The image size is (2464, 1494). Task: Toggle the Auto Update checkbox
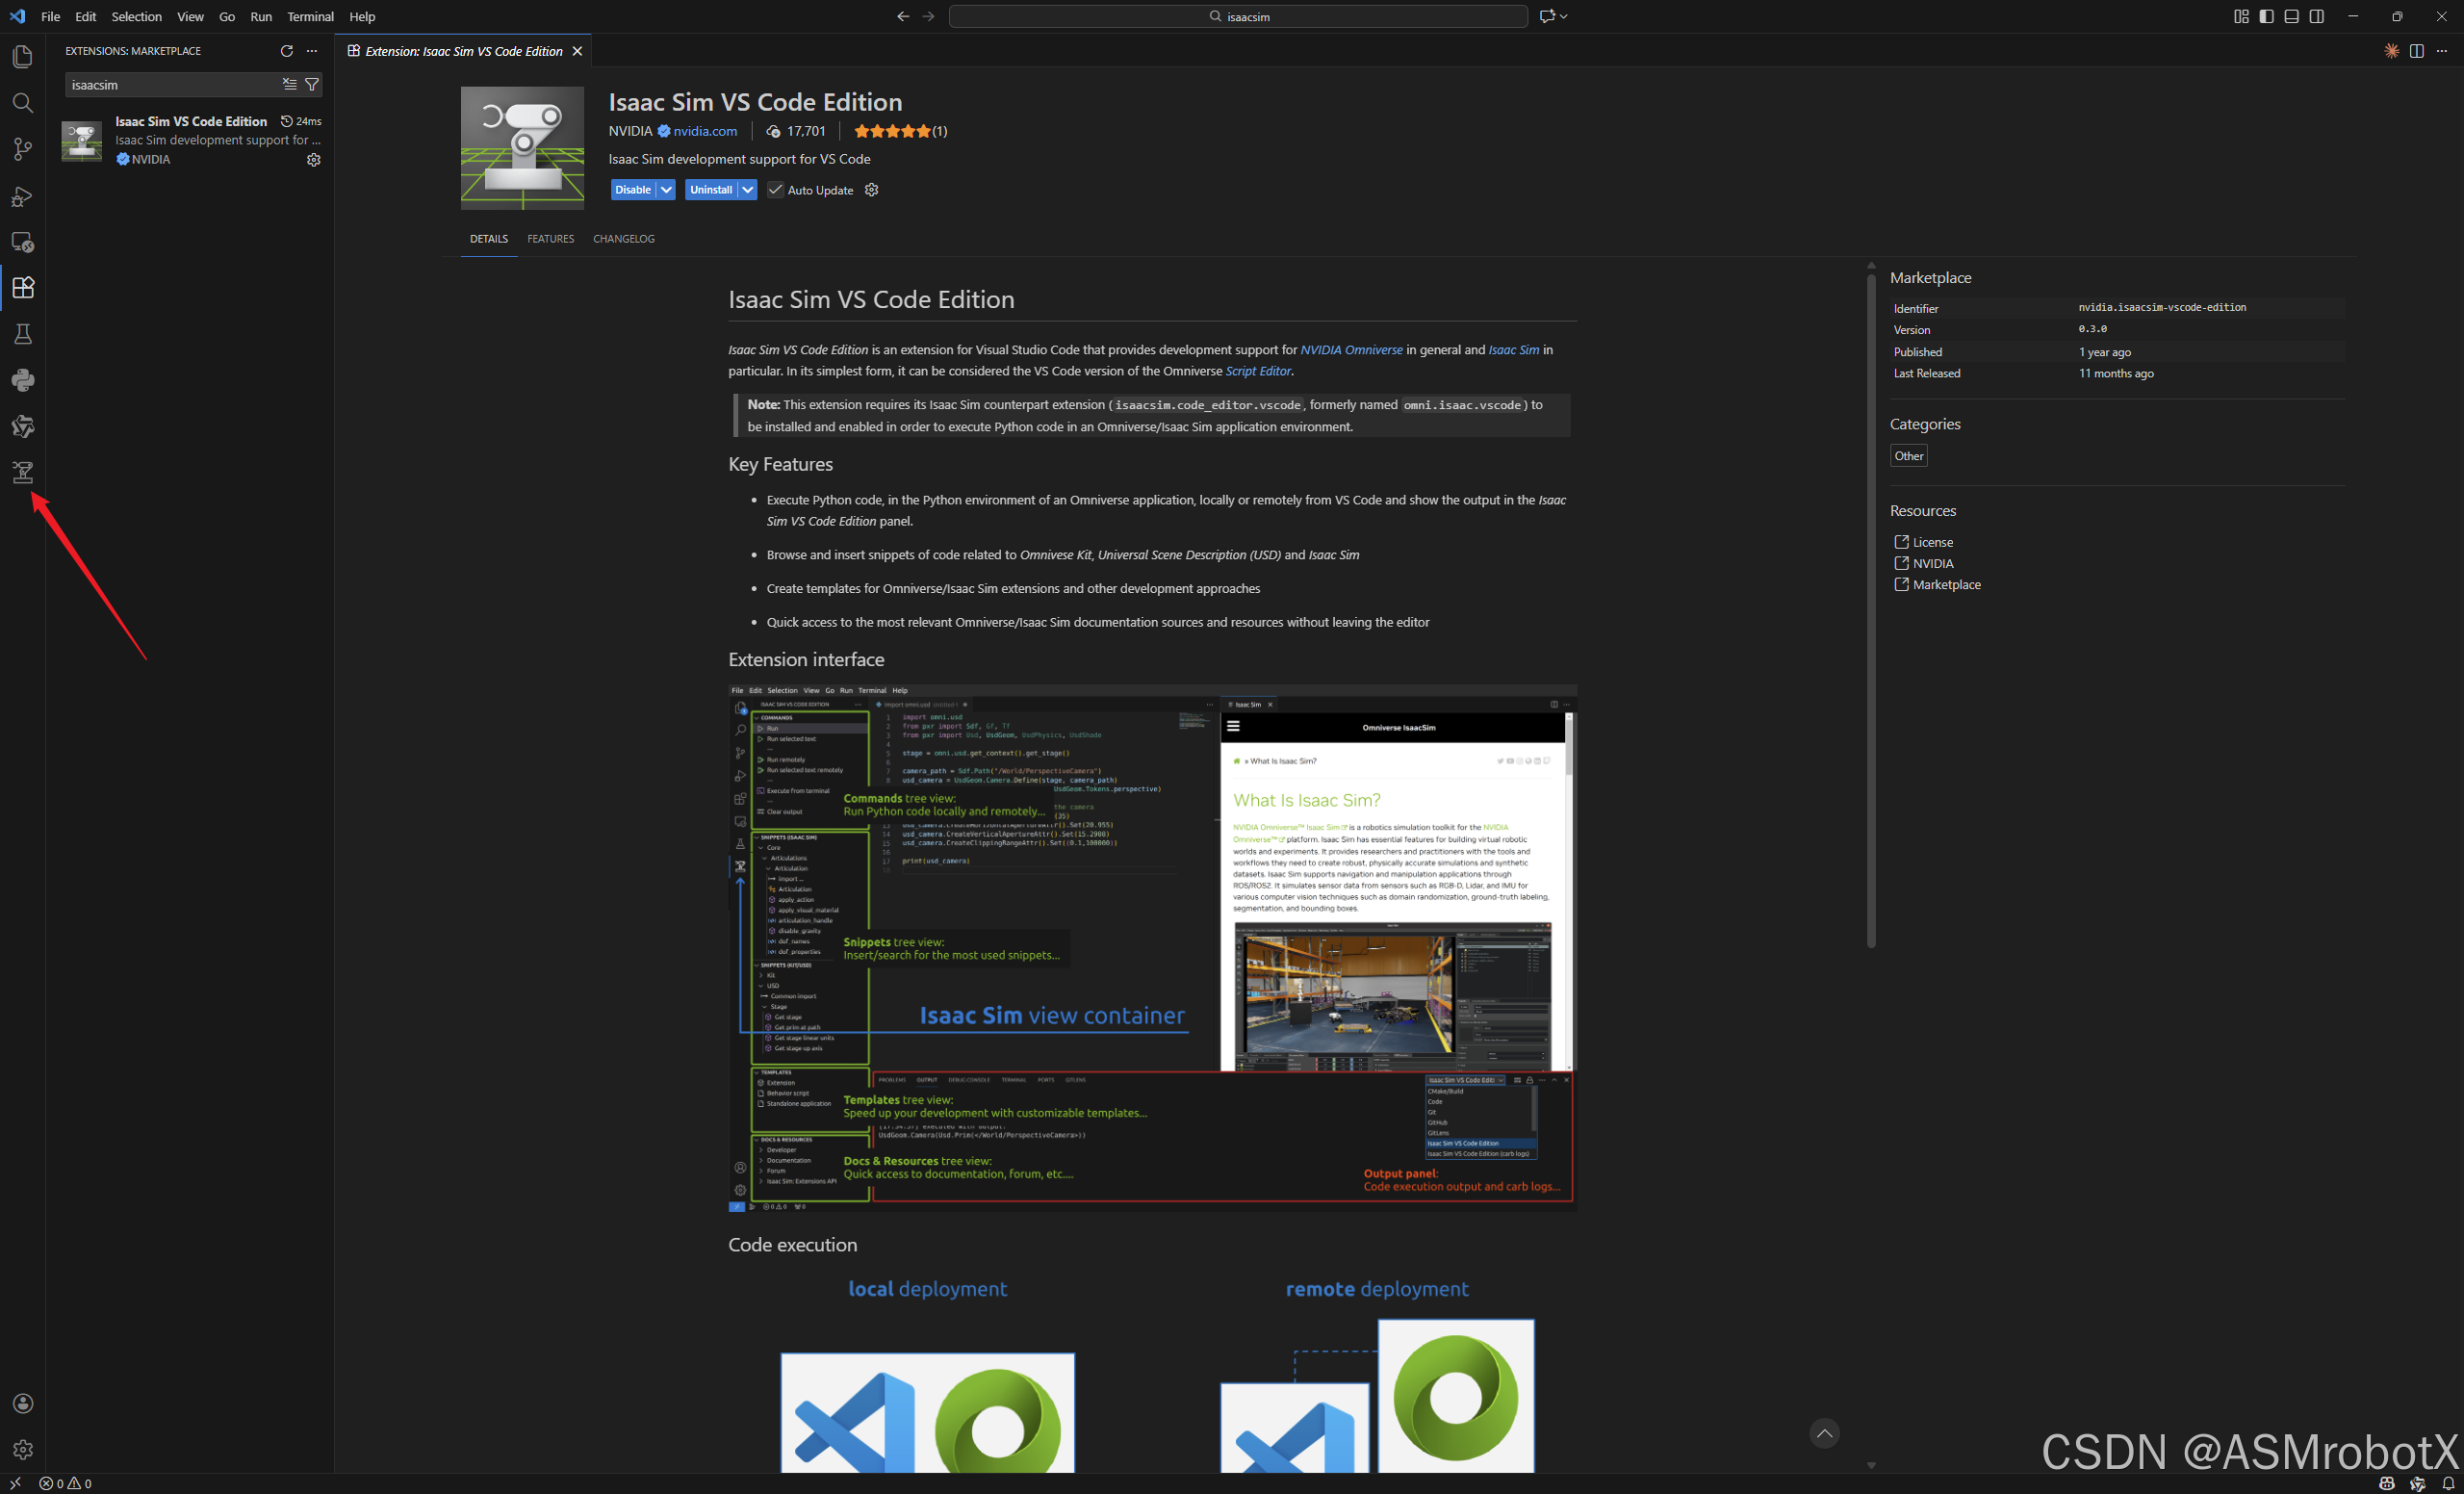[775, 190]
